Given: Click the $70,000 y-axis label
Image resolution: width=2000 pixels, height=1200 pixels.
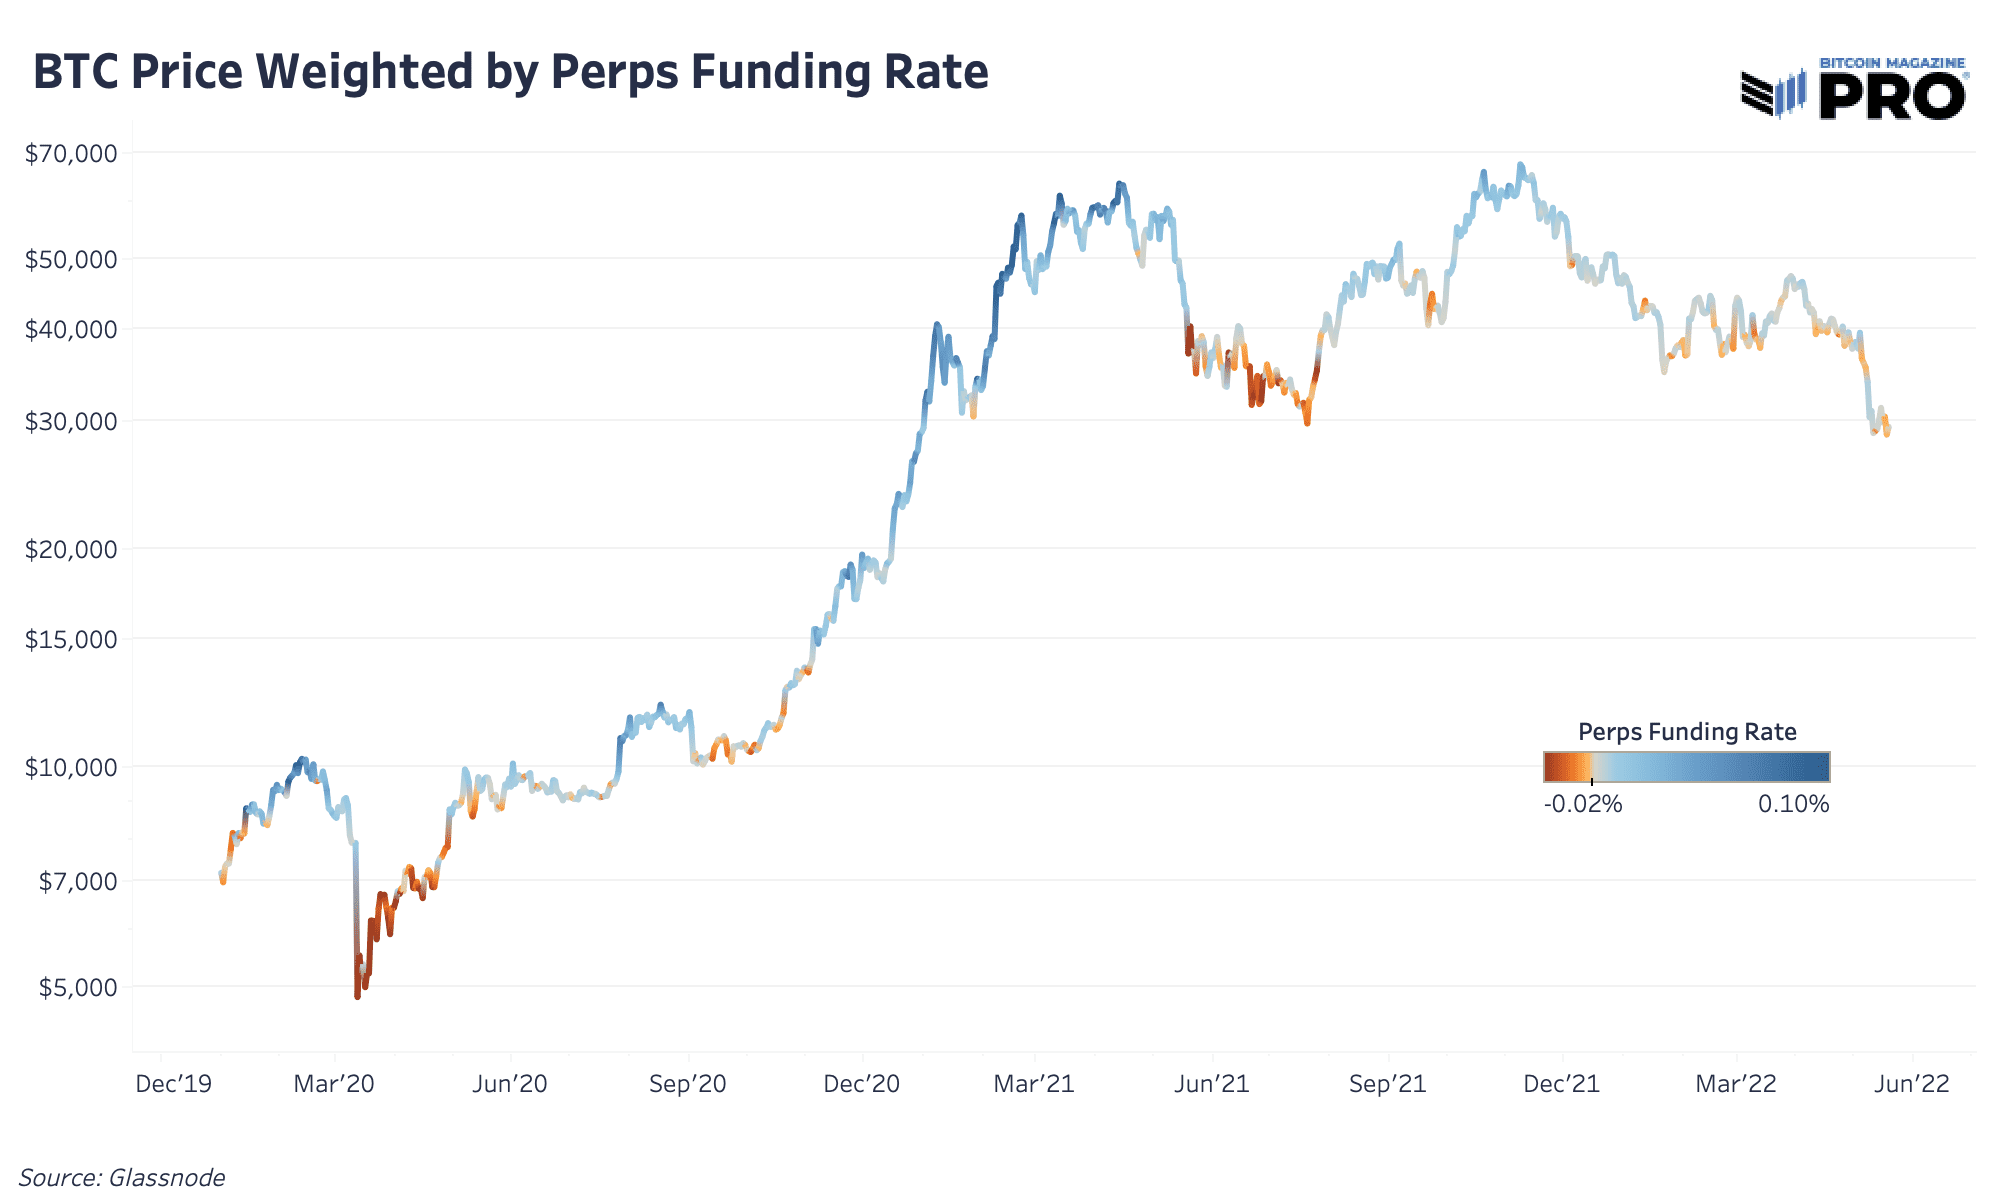Looking at the screenshot, I should pos(71,153).
